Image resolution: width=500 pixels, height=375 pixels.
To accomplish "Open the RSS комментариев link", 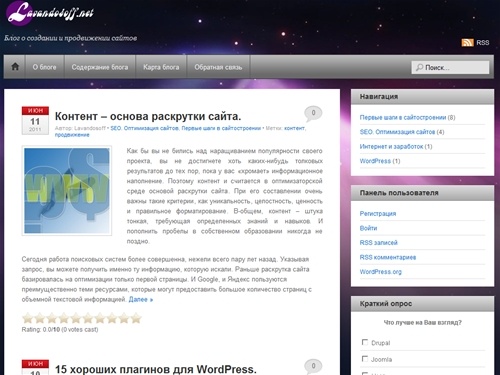I will click(388, 257).
